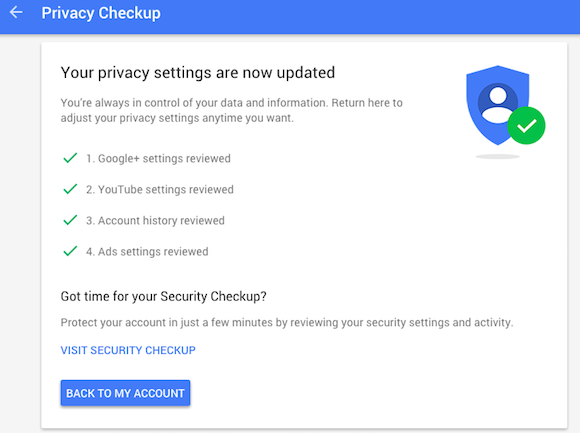
Task: Click the Privacy Checkup header title
Action: coord(101,13)
